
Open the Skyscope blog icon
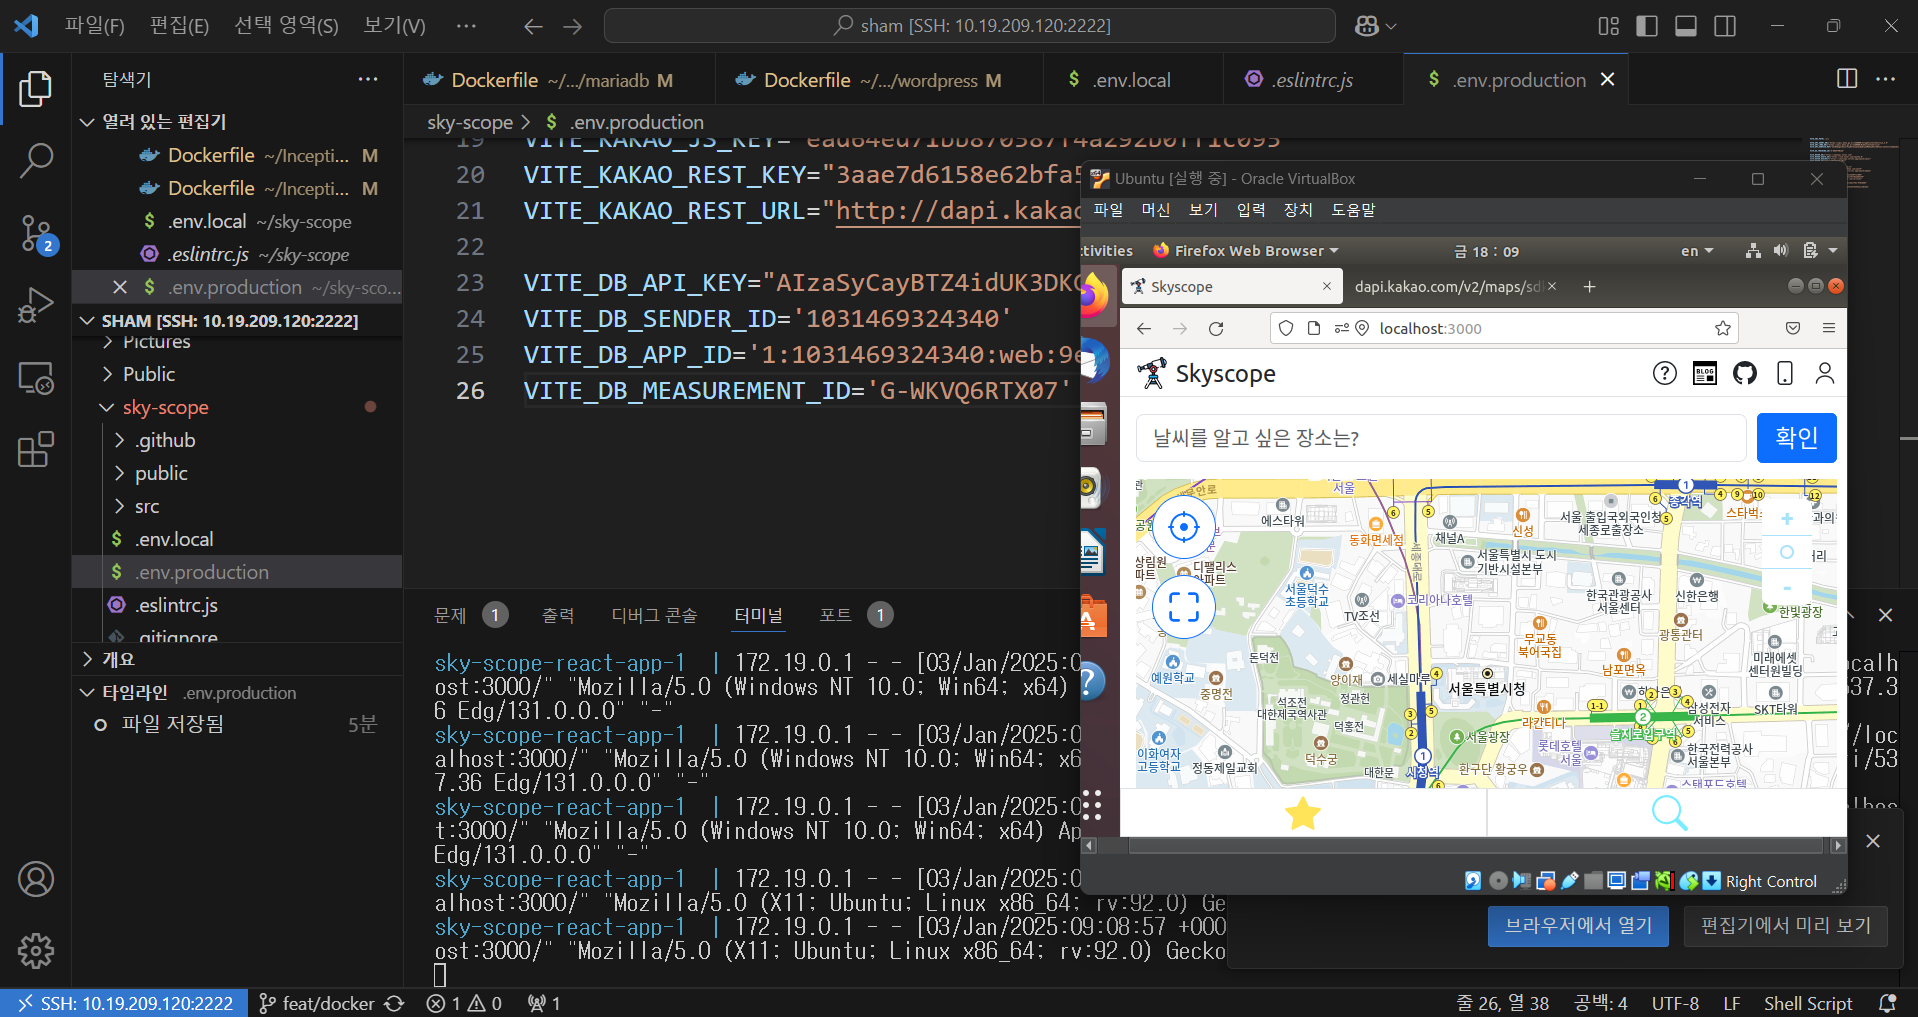coord(1704,373)
